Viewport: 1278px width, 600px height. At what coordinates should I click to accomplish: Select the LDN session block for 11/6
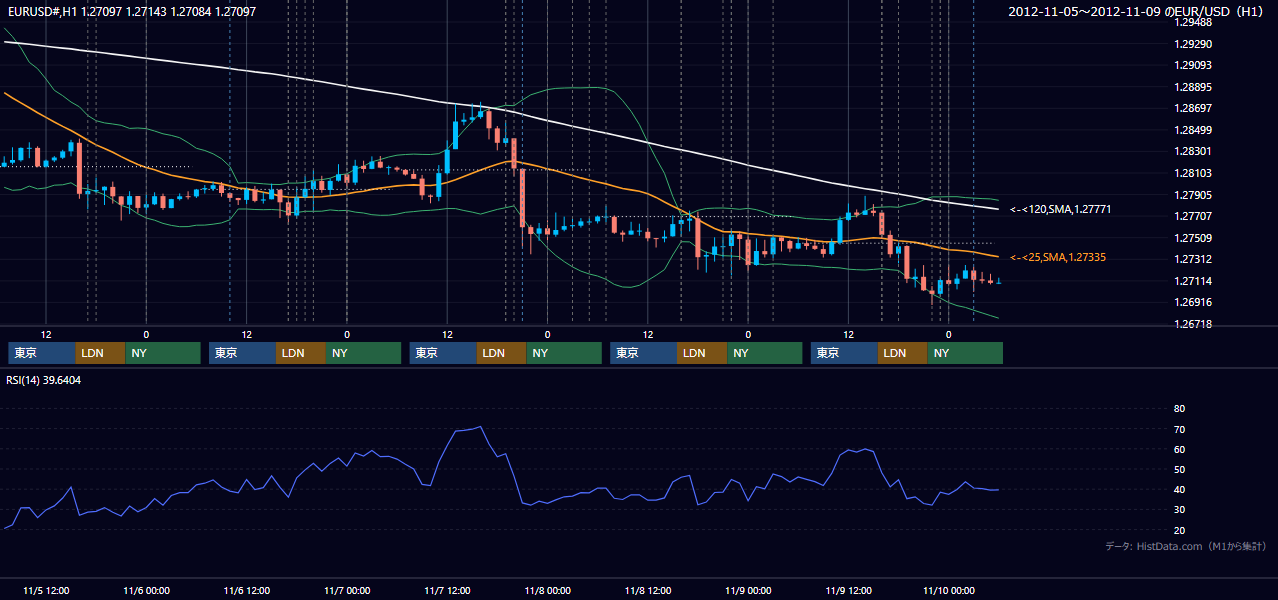pyautogui.click(x=301, y=353)
